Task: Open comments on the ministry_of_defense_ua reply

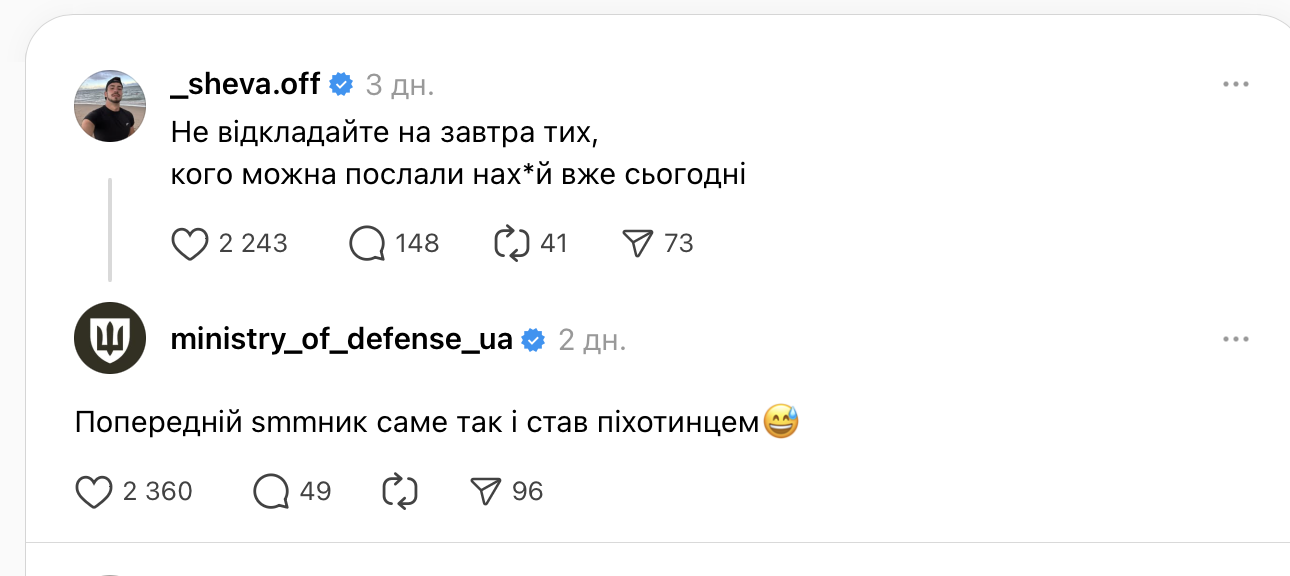Action: pyautogui.click(x=268, y=490)
